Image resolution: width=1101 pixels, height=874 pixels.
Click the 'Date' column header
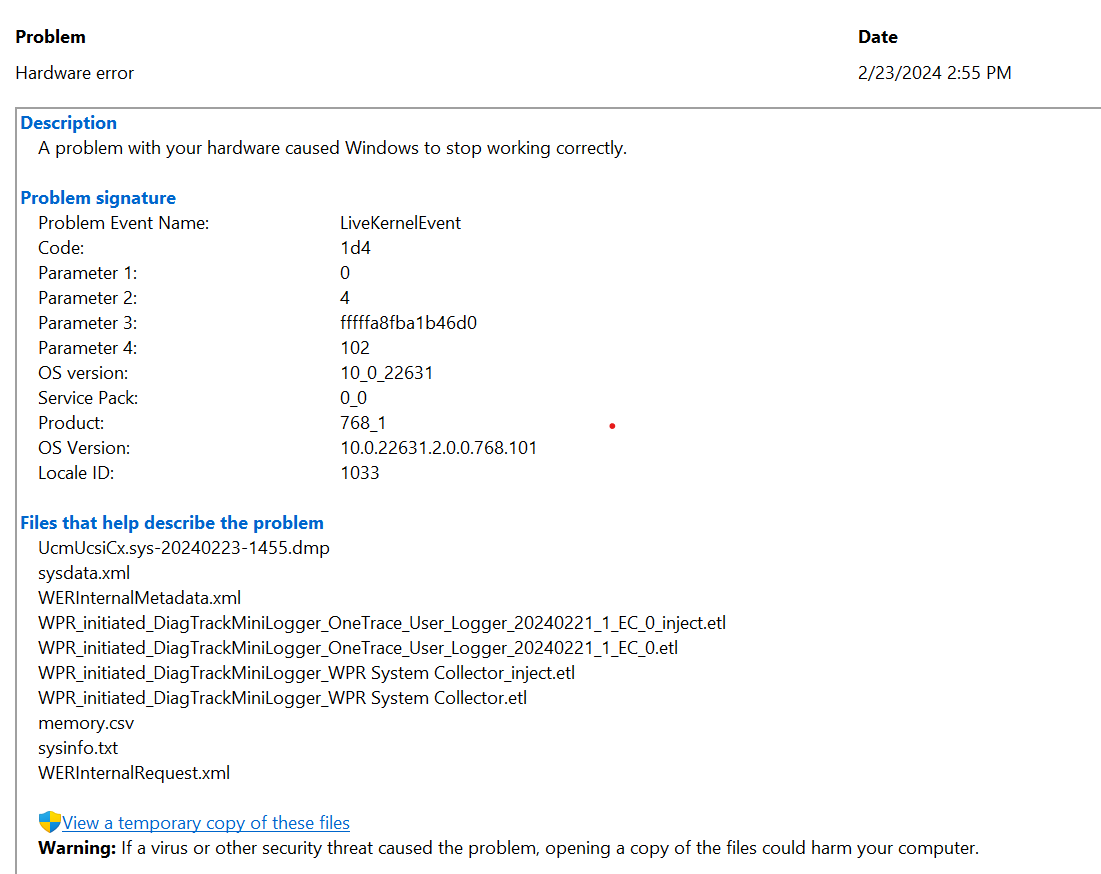tap(878, 37)
